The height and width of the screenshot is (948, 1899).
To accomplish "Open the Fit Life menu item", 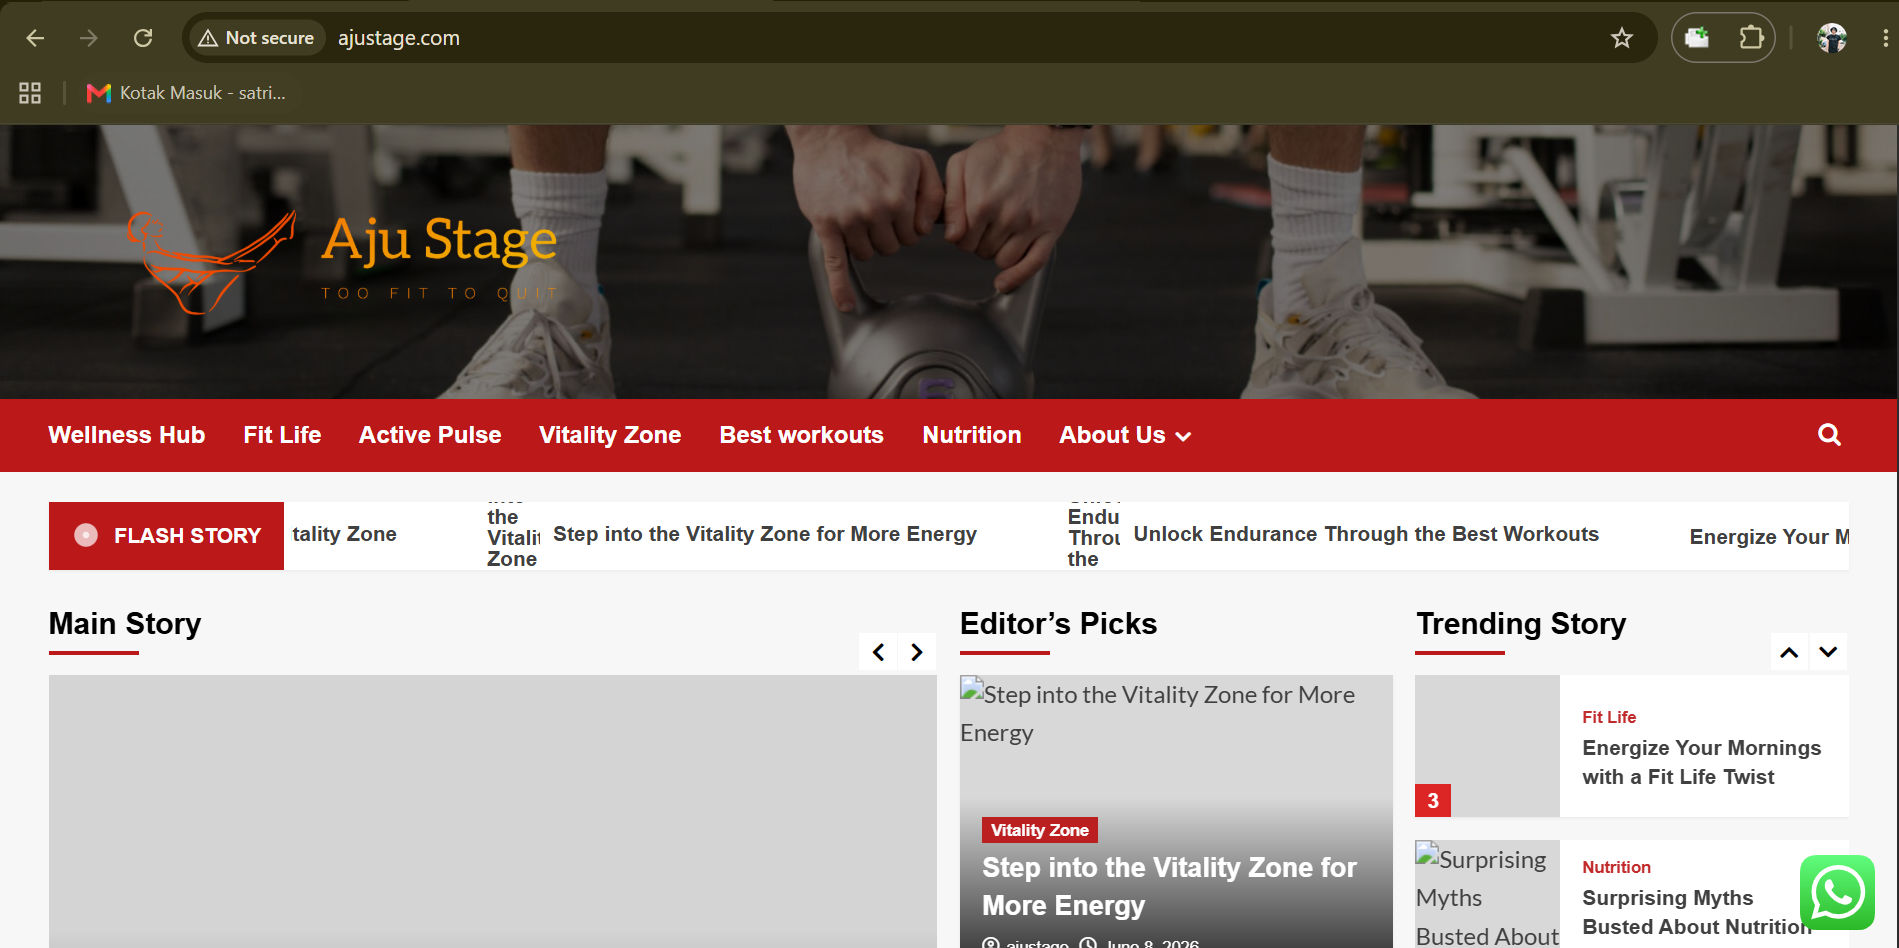I will pos(282,435).
